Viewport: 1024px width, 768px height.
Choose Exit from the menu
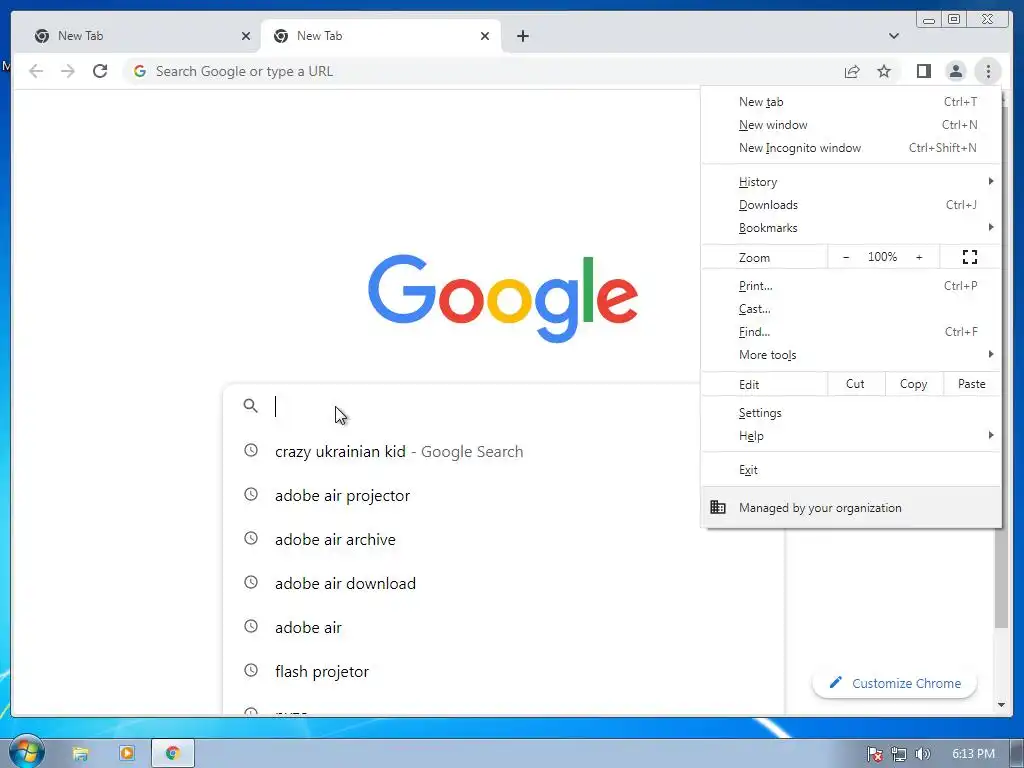[x=851, y=470]
